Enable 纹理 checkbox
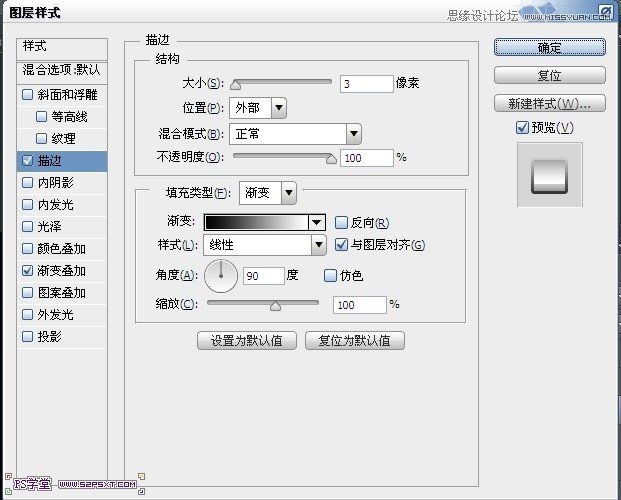This screenshot has height=500, width=621. (x=42, y=138)
